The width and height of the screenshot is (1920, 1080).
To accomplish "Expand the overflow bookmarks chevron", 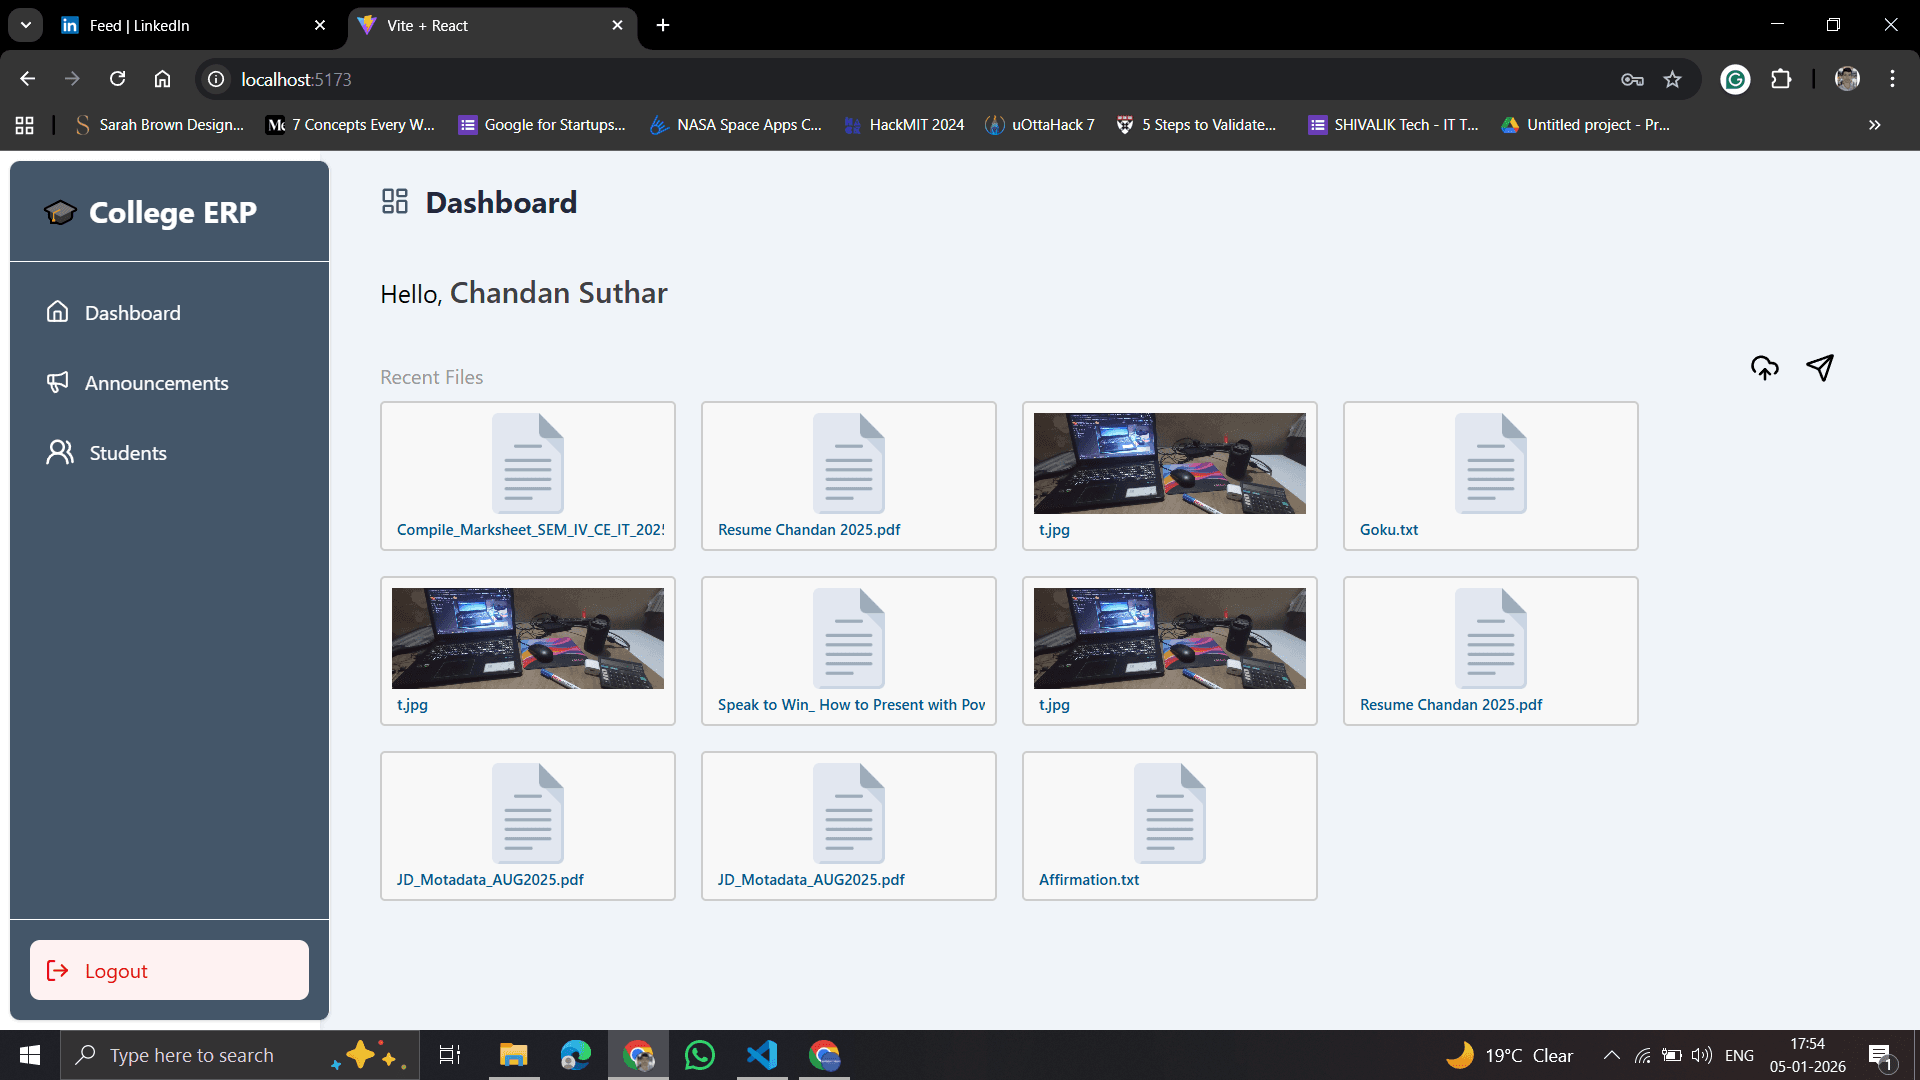I will pos(1874,124).
